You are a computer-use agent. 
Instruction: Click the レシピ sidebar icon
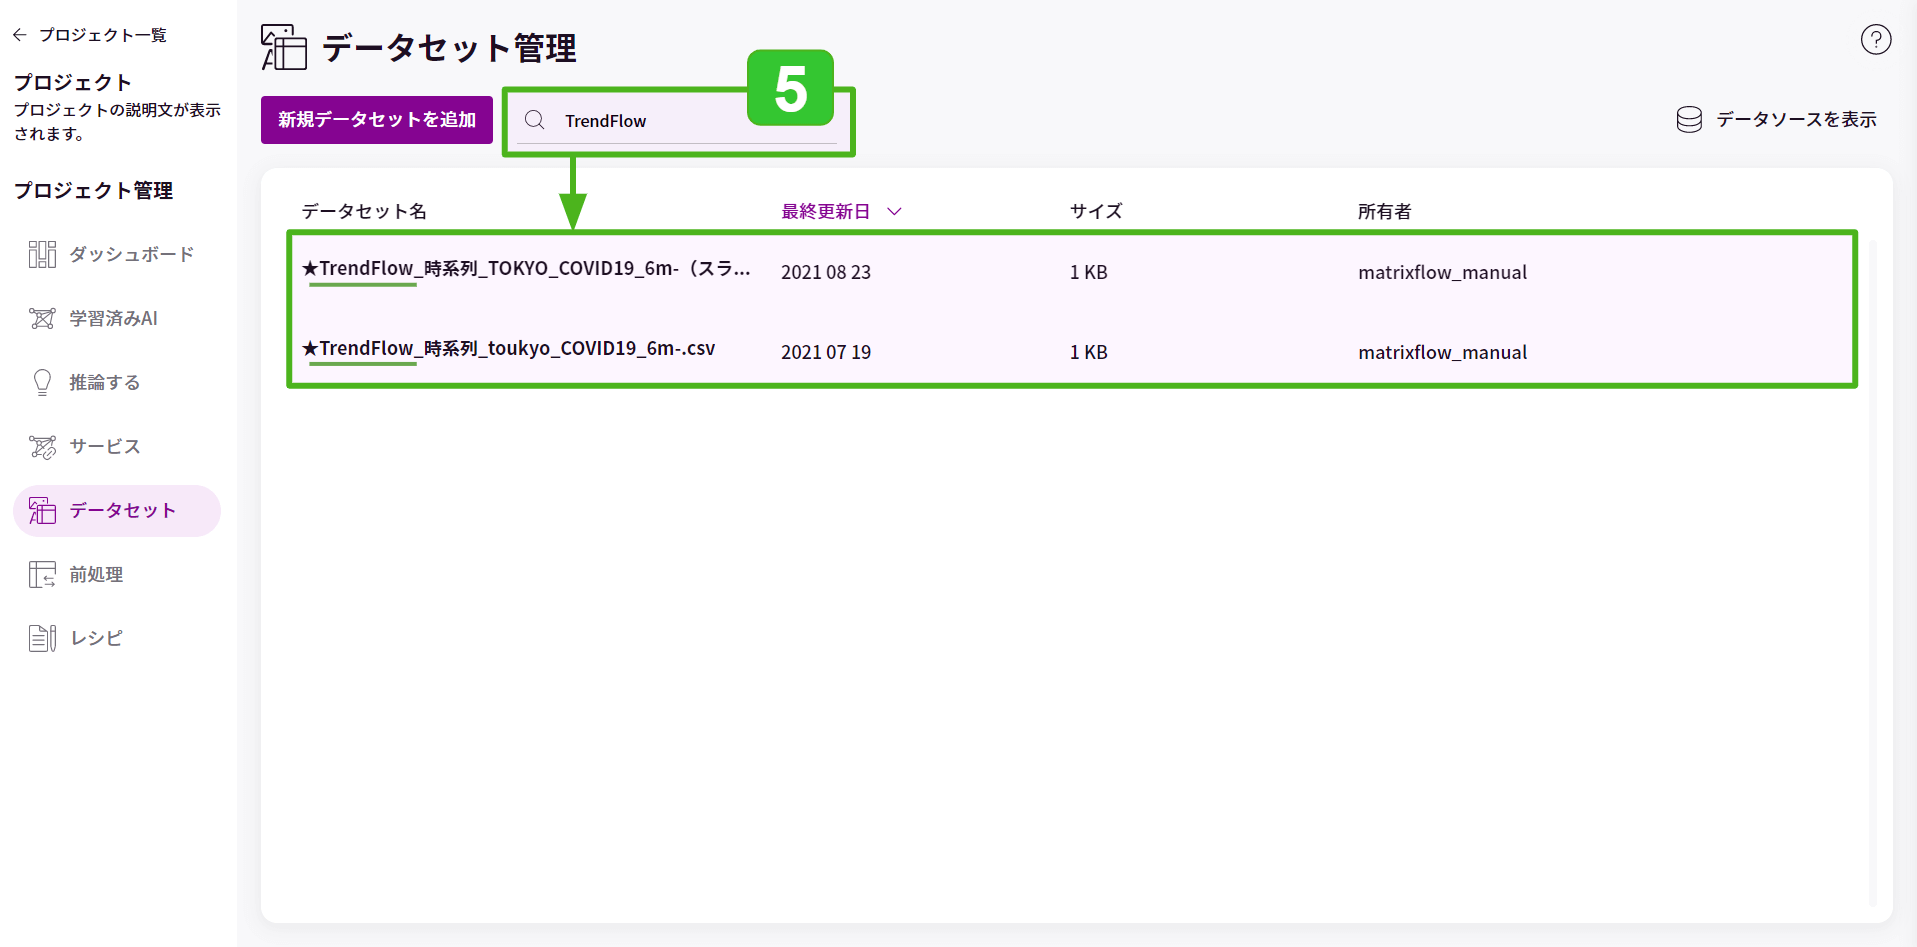(42, 638)
